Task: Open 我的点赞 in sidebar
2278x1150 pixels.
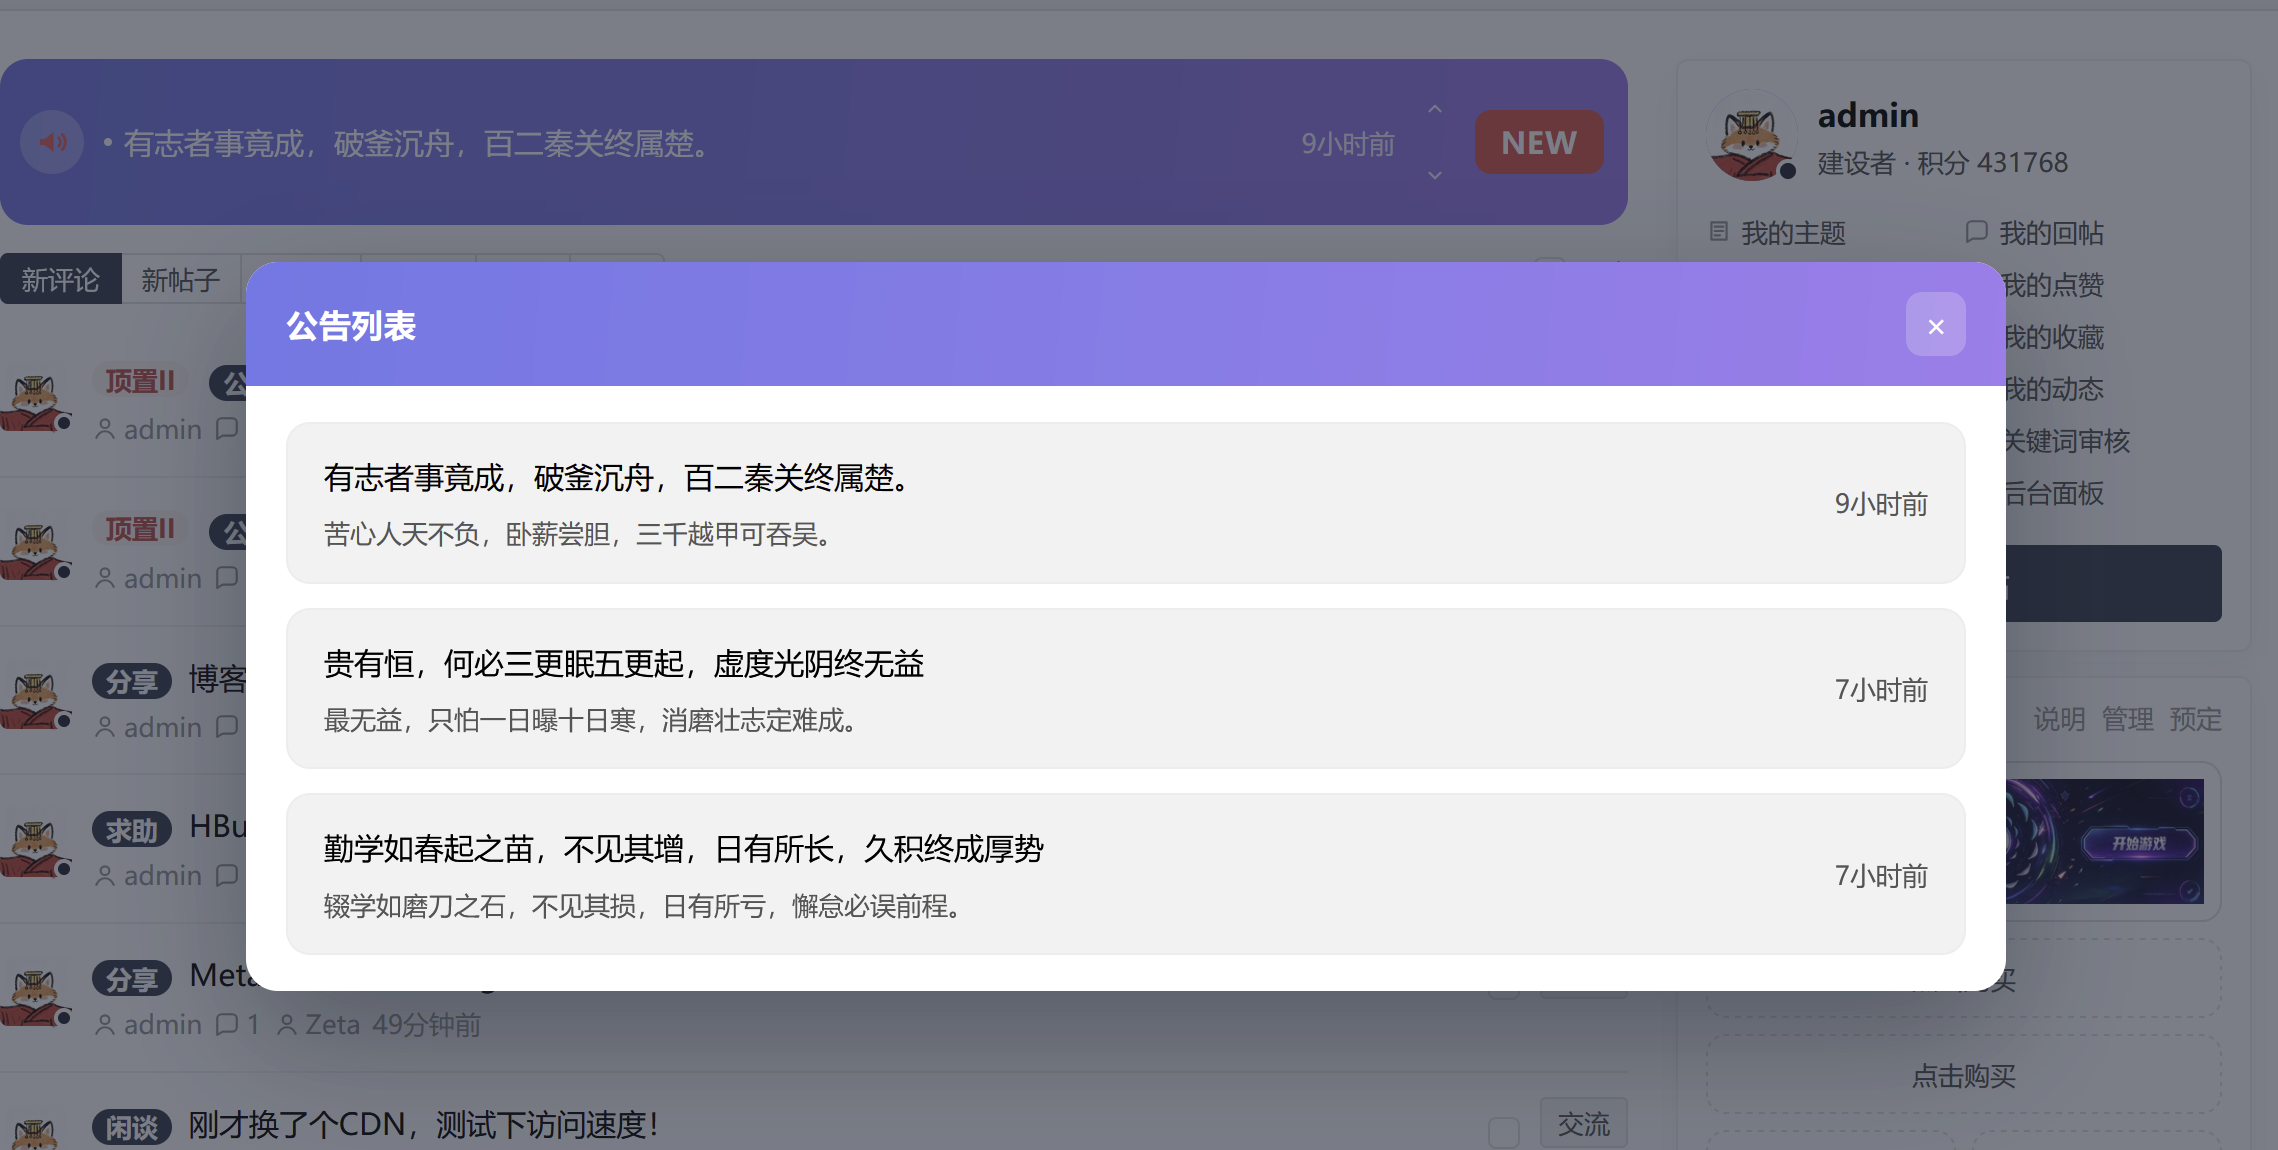Action: coord(2053,285)
